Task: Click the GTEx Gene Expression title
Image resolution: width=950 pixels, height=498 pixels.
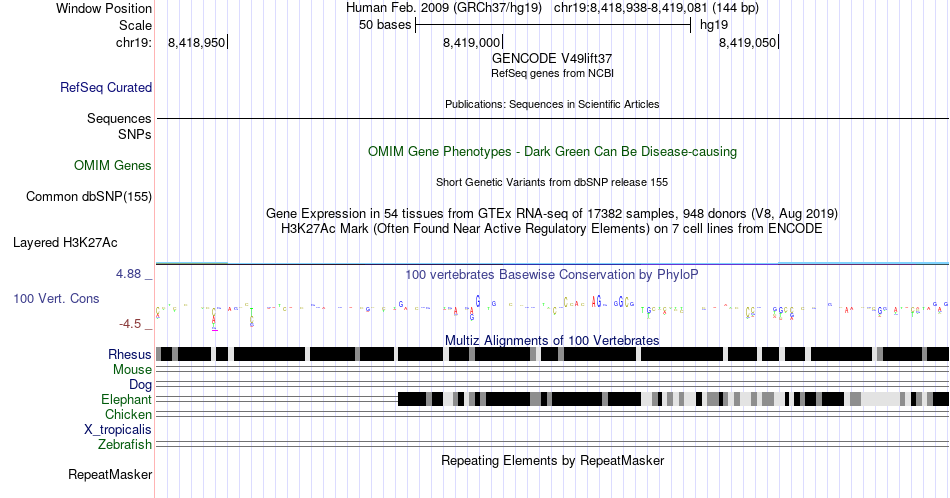Action: [x=552, y=213]
